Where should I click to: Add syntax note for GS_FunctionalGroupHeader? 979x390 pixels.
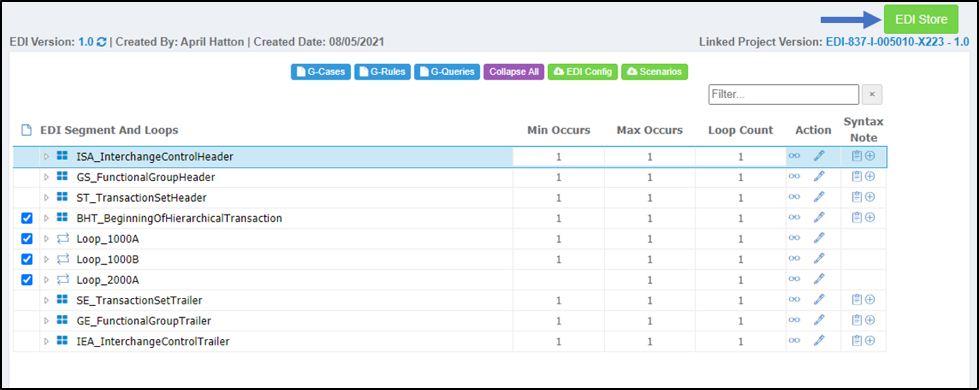point(870,177)
